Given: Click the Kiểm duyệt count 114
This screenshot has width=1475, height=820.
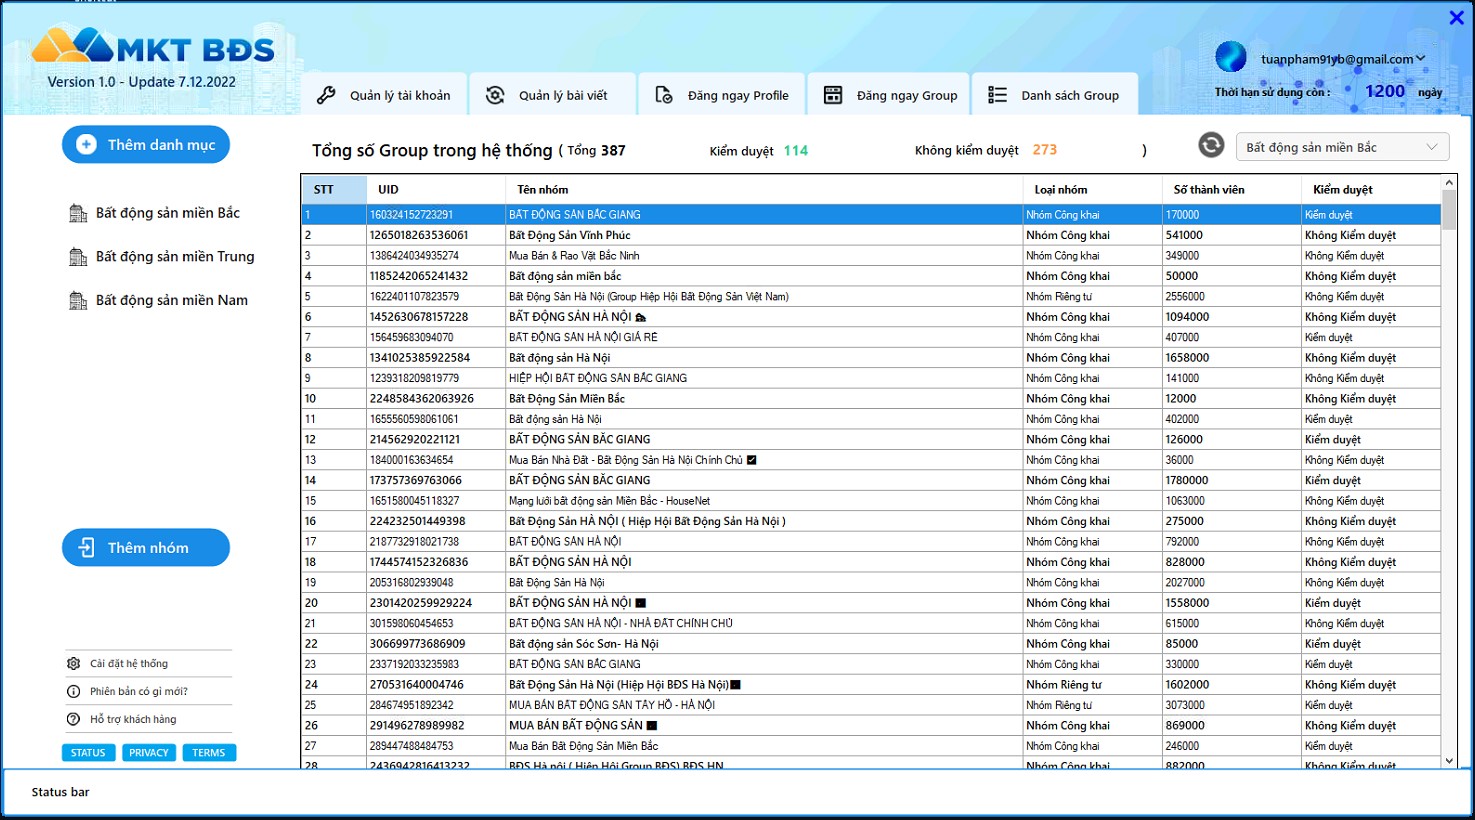Looking at the screenshot, I should point(796,150).
